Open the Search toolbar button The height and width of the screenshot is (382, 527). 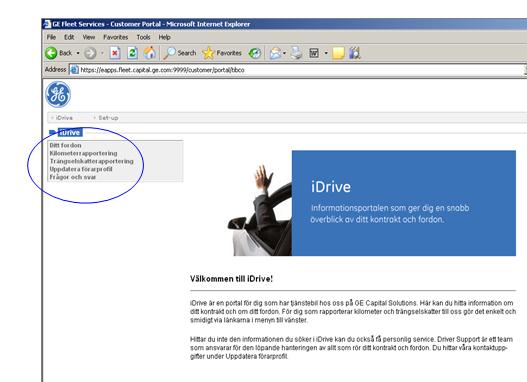180,53
